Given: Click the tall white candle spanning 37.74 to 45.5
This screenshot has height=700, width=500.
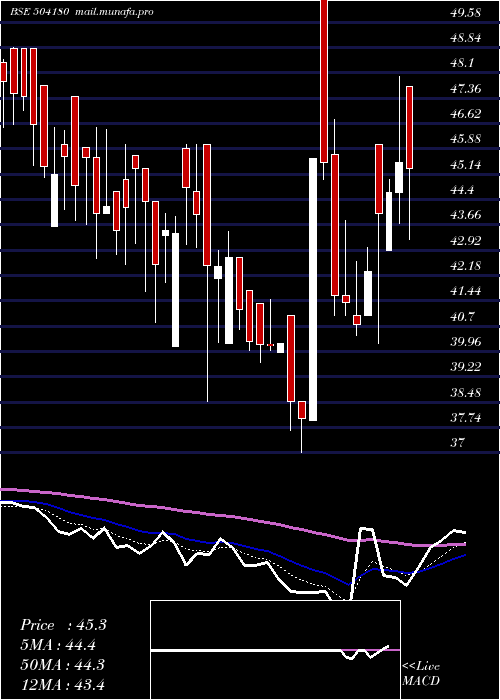Looking at the screenshot, I should click(x=313, y=289).
